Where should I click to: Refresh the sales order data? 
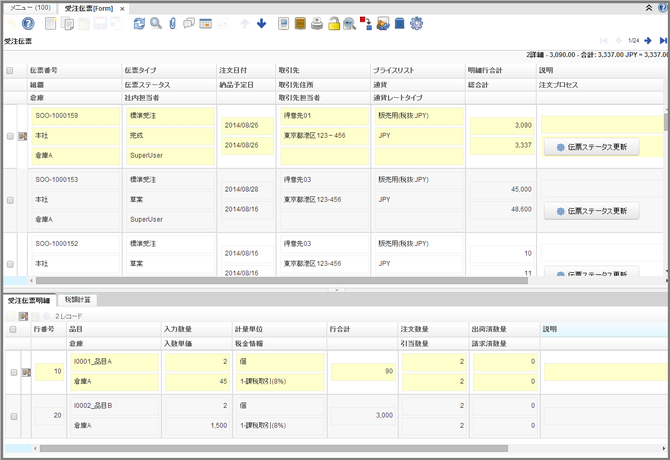tap(139, 23)
